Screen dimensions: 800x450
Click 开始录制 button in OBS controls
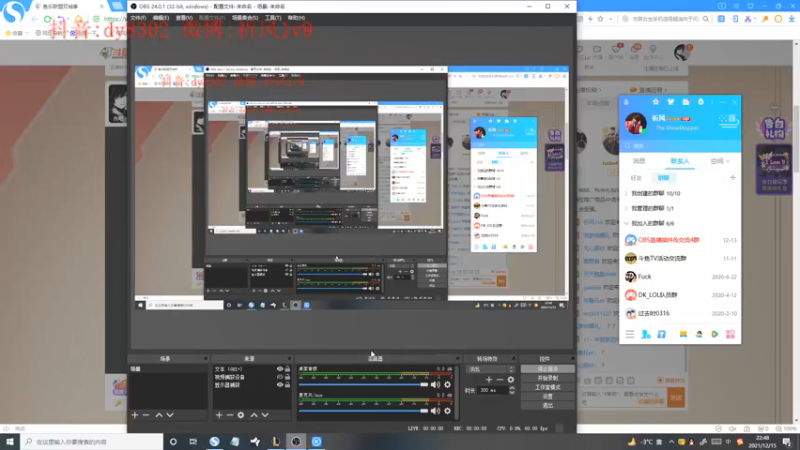coord(547,378)
